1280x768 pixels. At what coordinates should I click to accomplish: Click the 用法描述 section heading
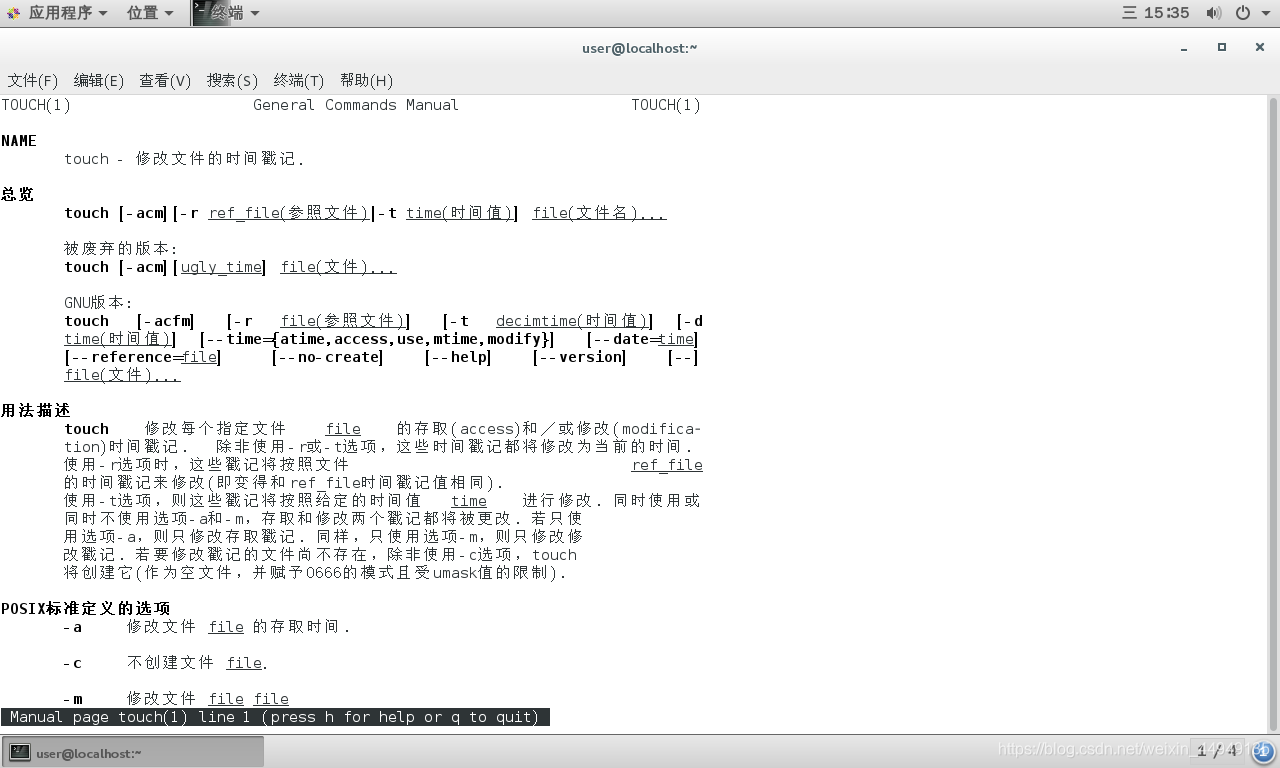[x=36, y=411]
